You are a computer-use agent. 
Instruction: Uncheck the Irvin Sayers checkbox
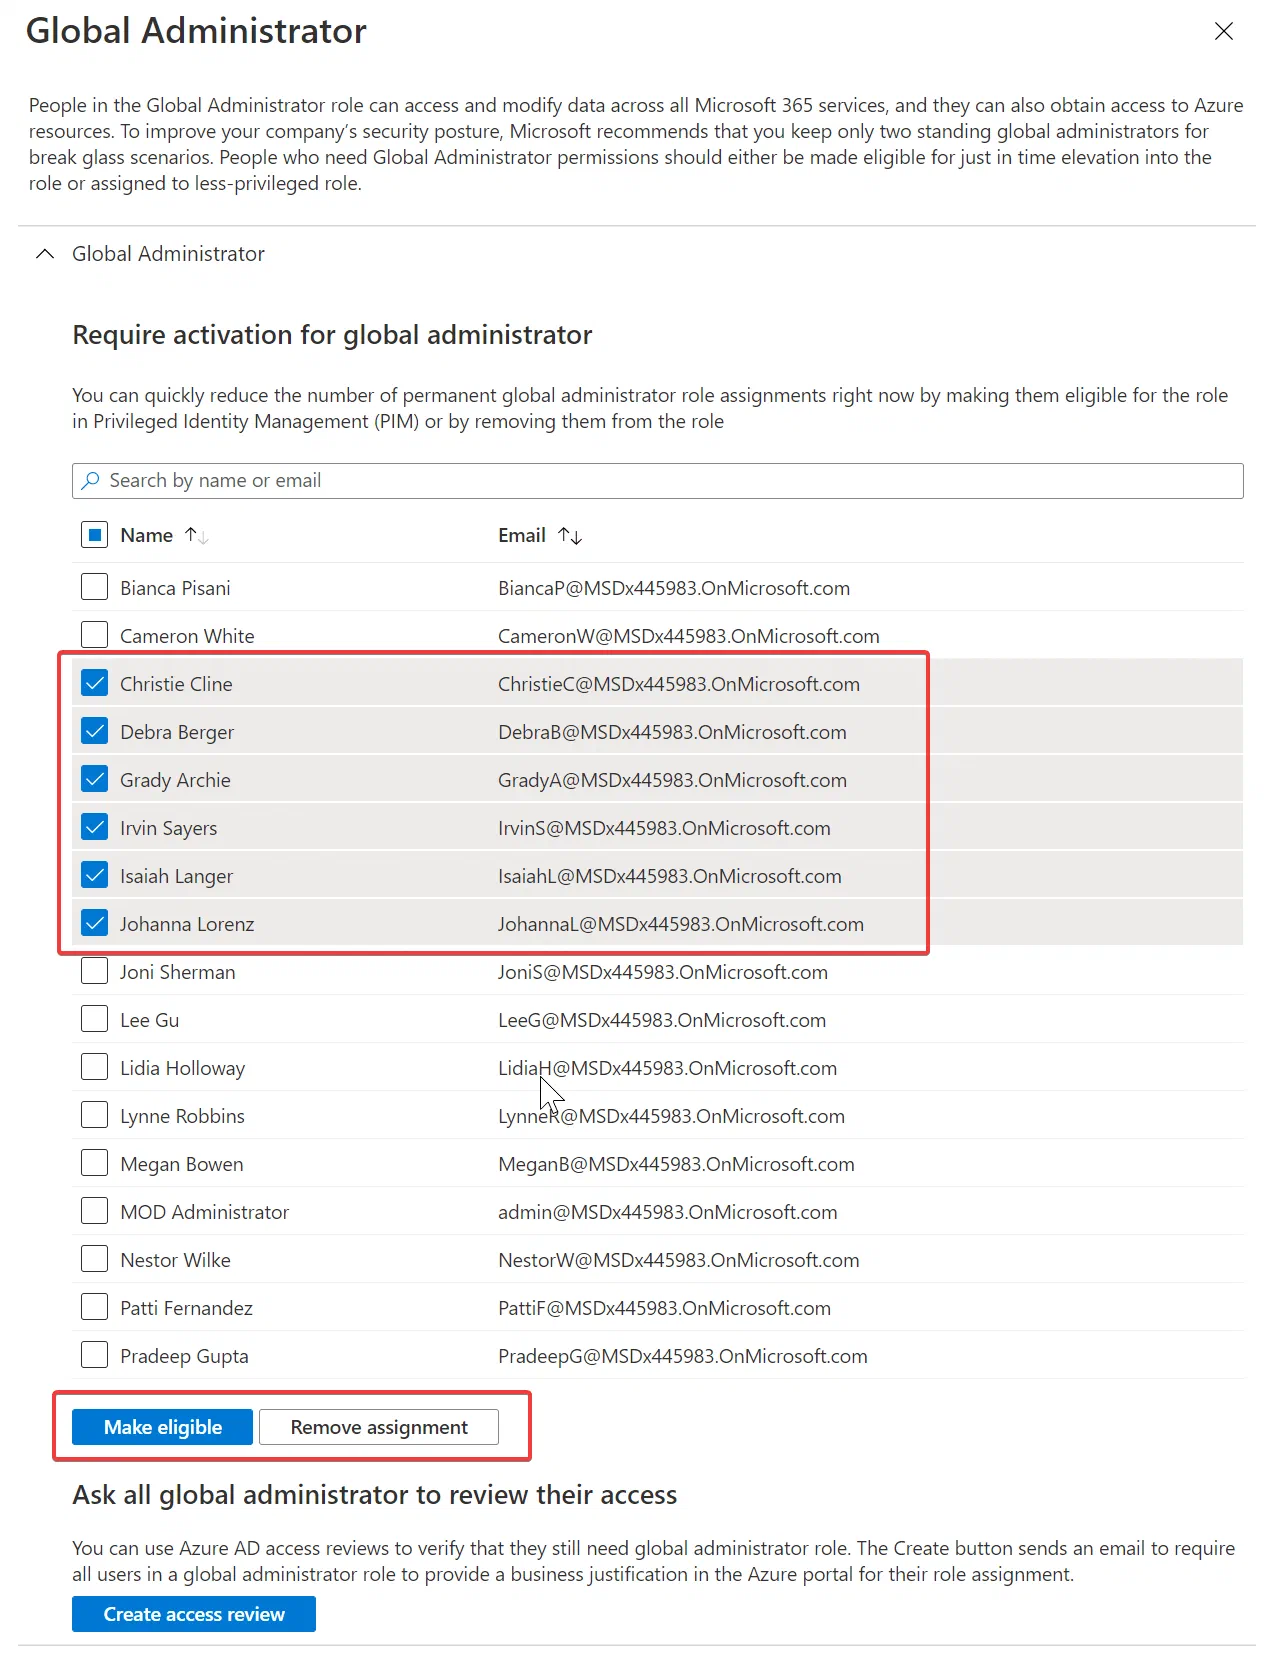94,827
